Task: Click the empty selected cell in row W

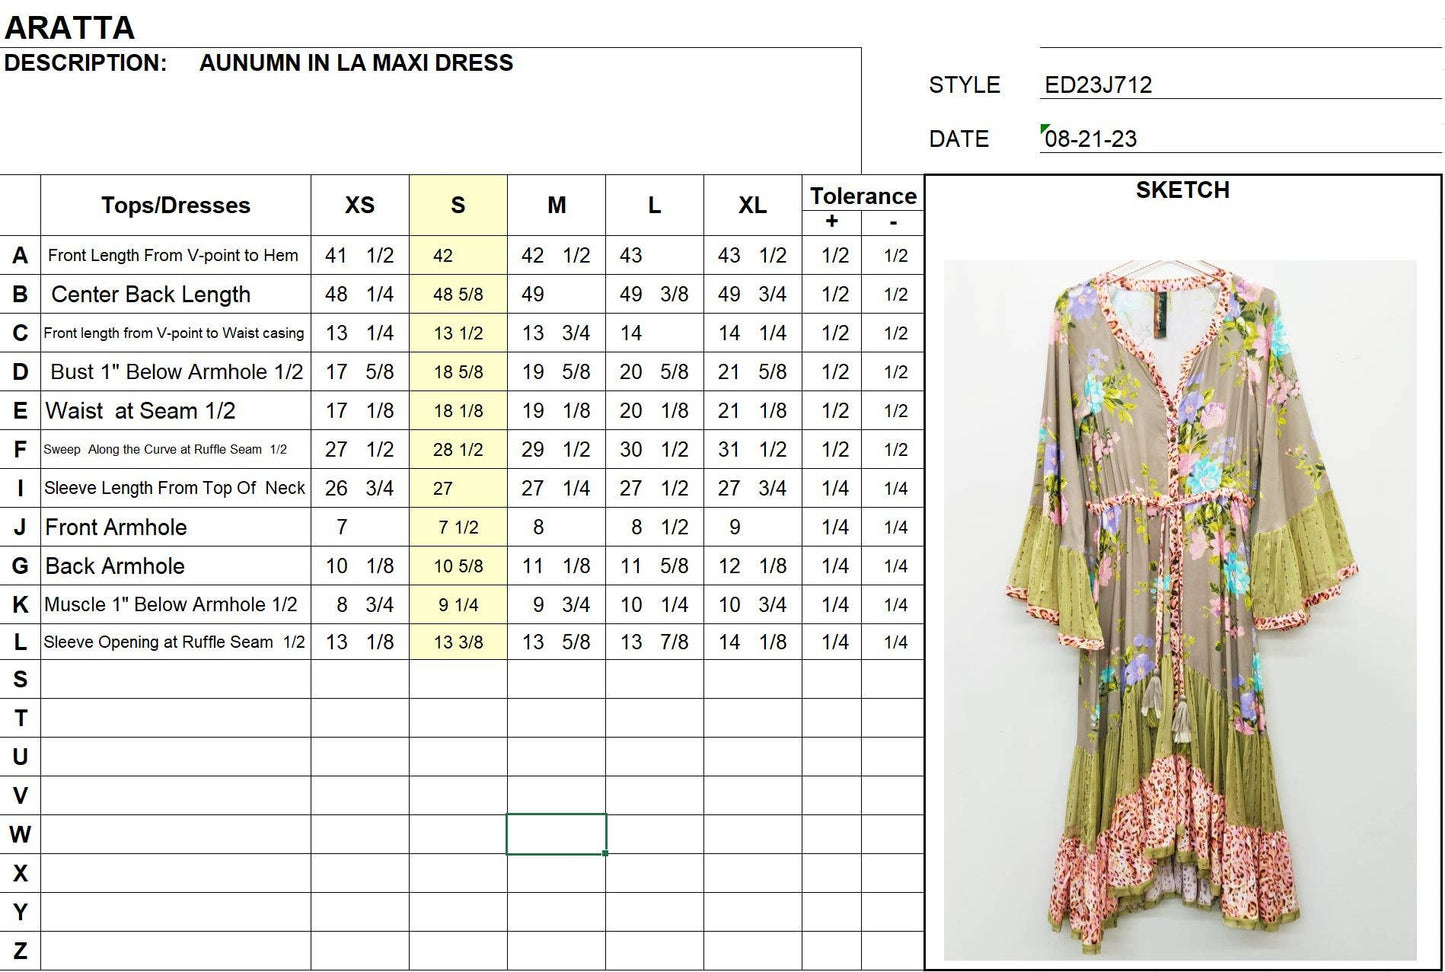Action: click(557, 832)
